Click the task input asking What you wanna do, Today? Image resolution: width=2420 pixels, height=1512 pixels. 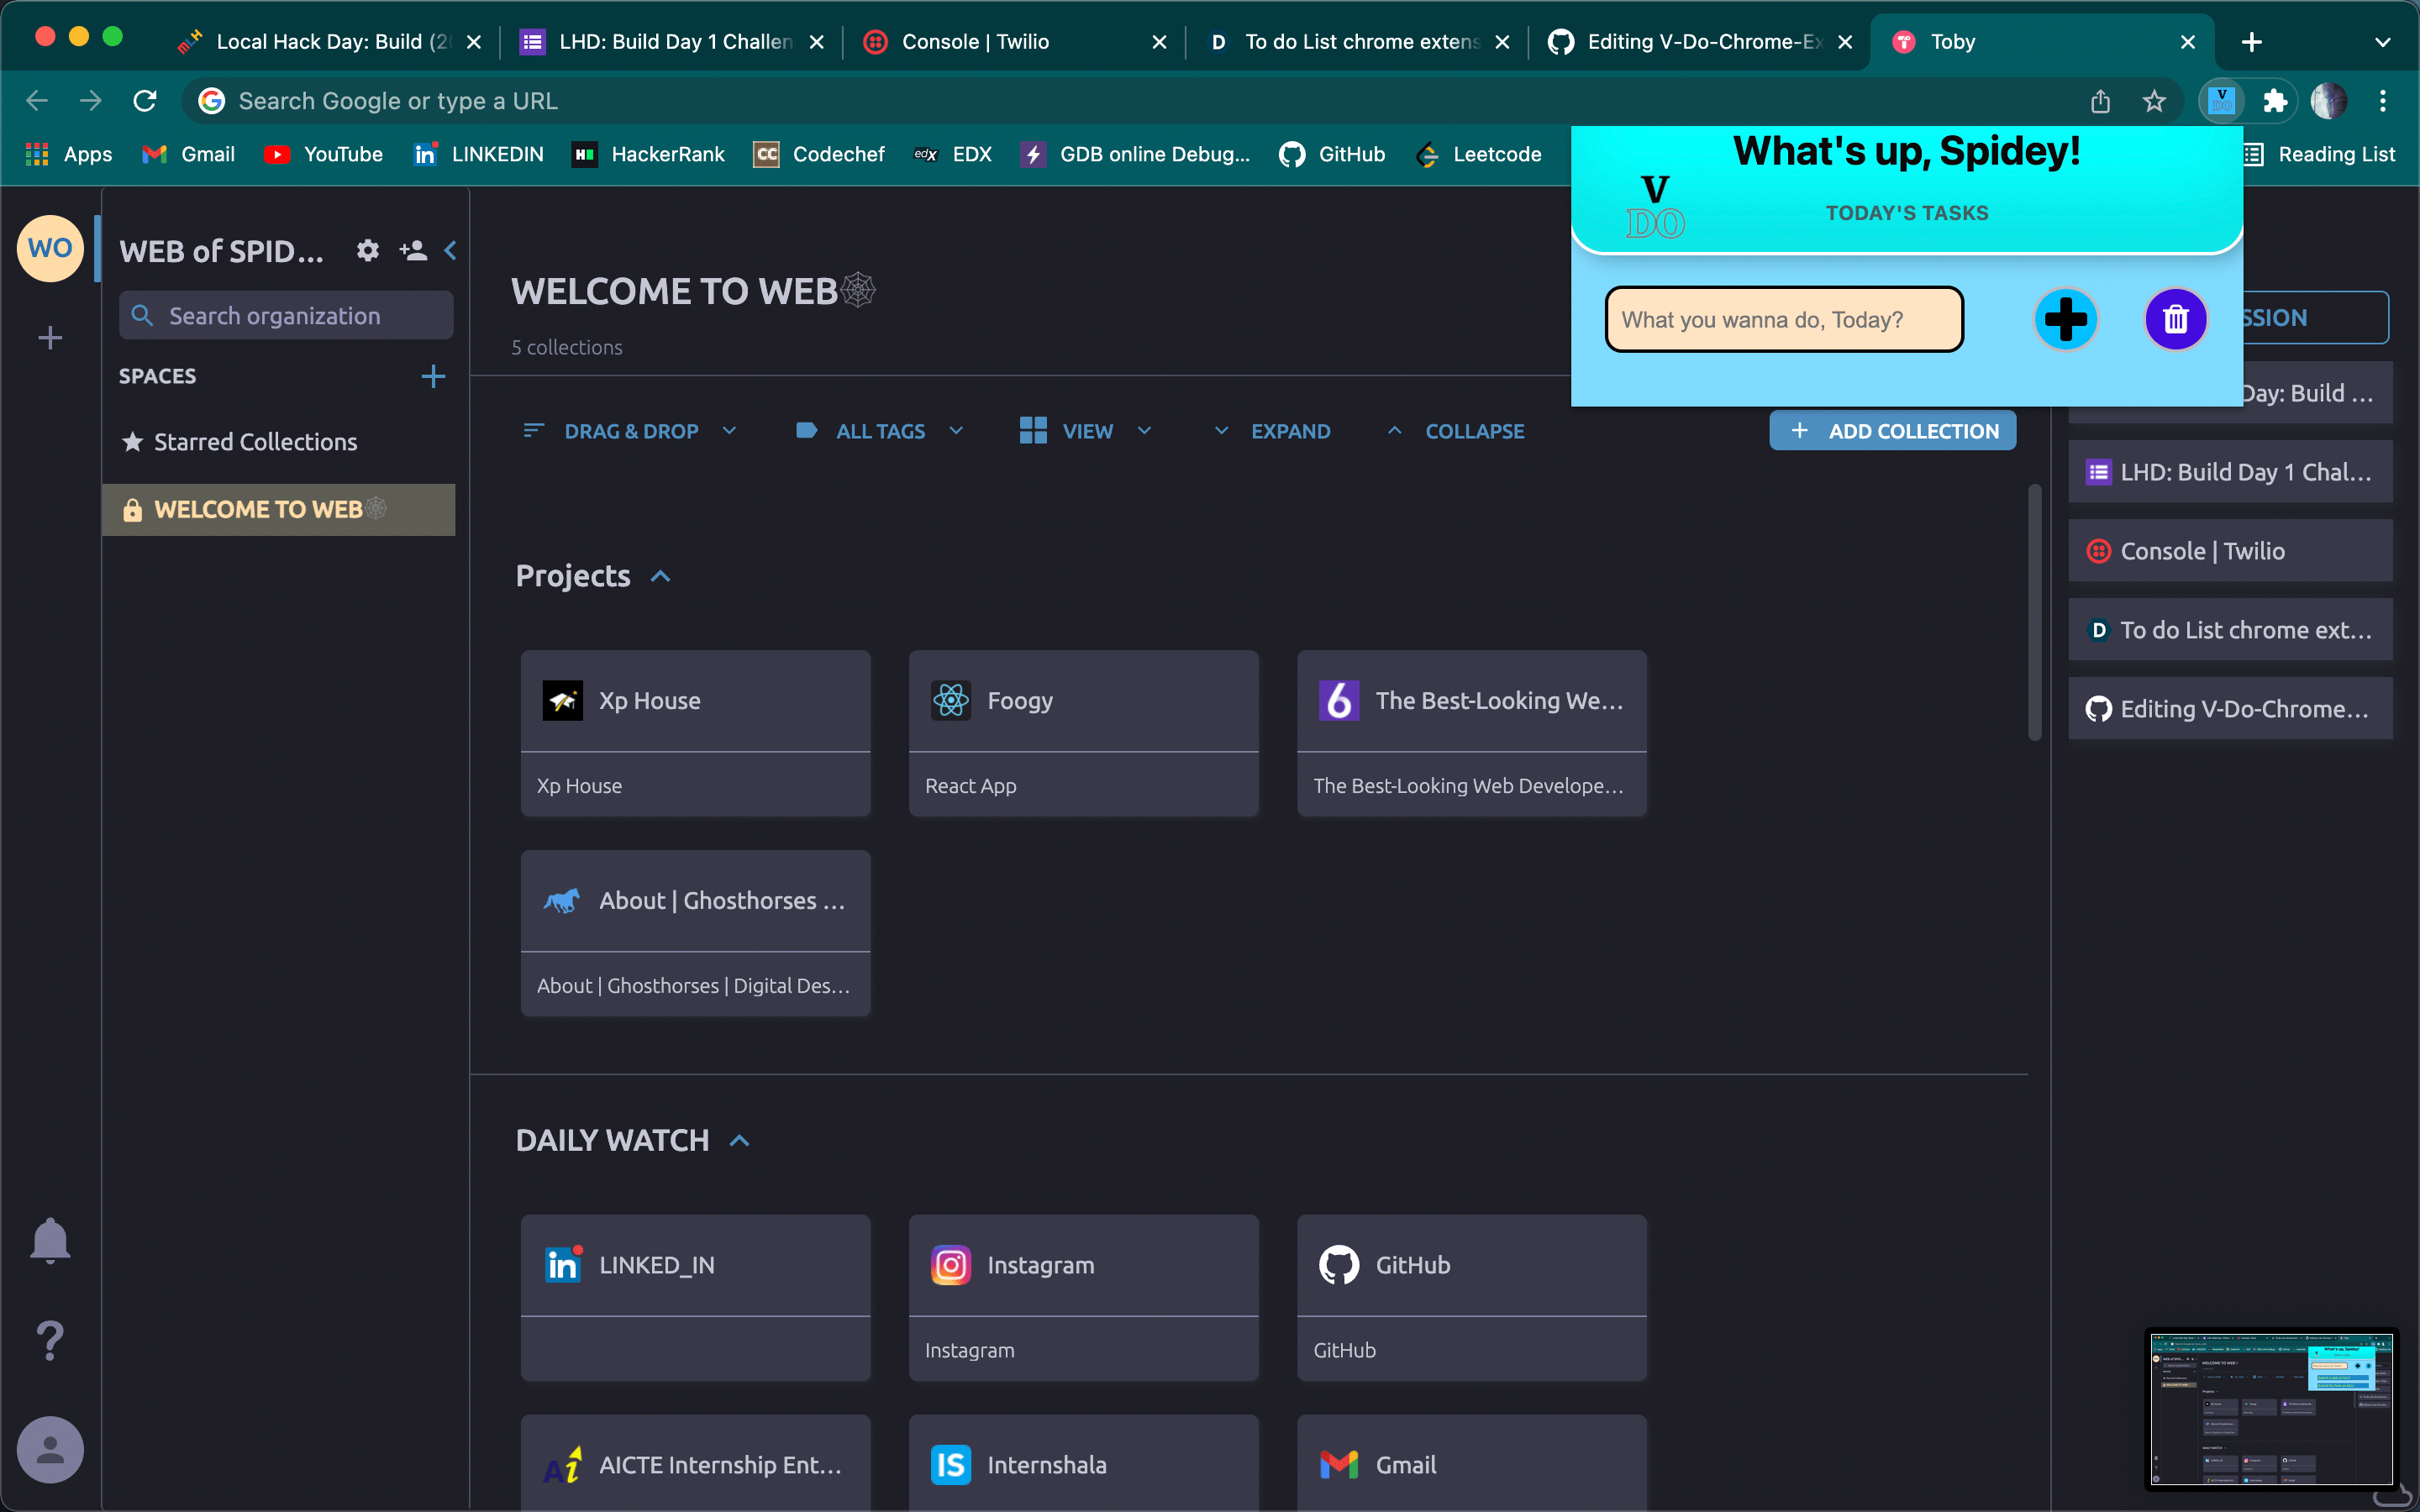(1783, 319)
